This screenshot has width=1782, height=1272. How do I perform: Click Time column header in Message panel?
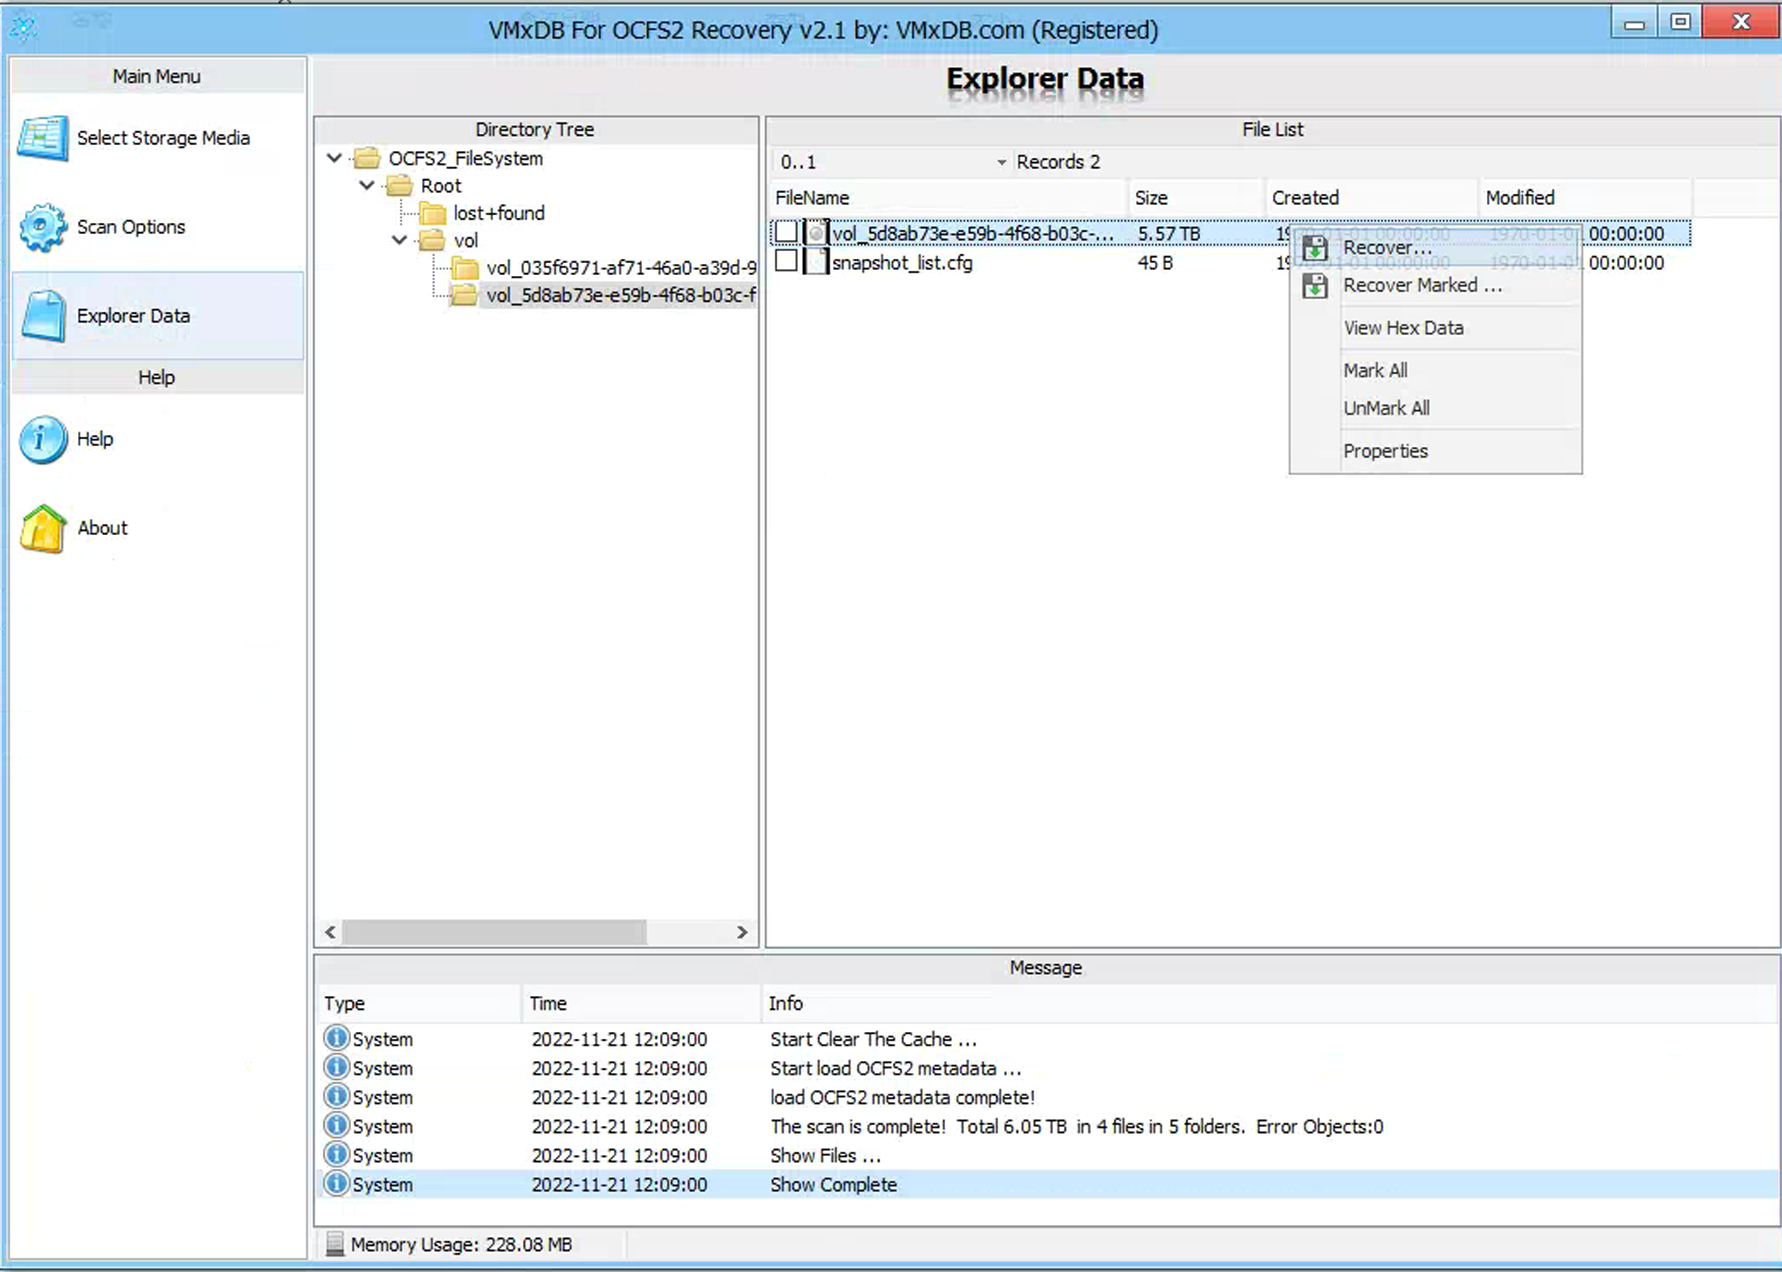(641, 1003)
